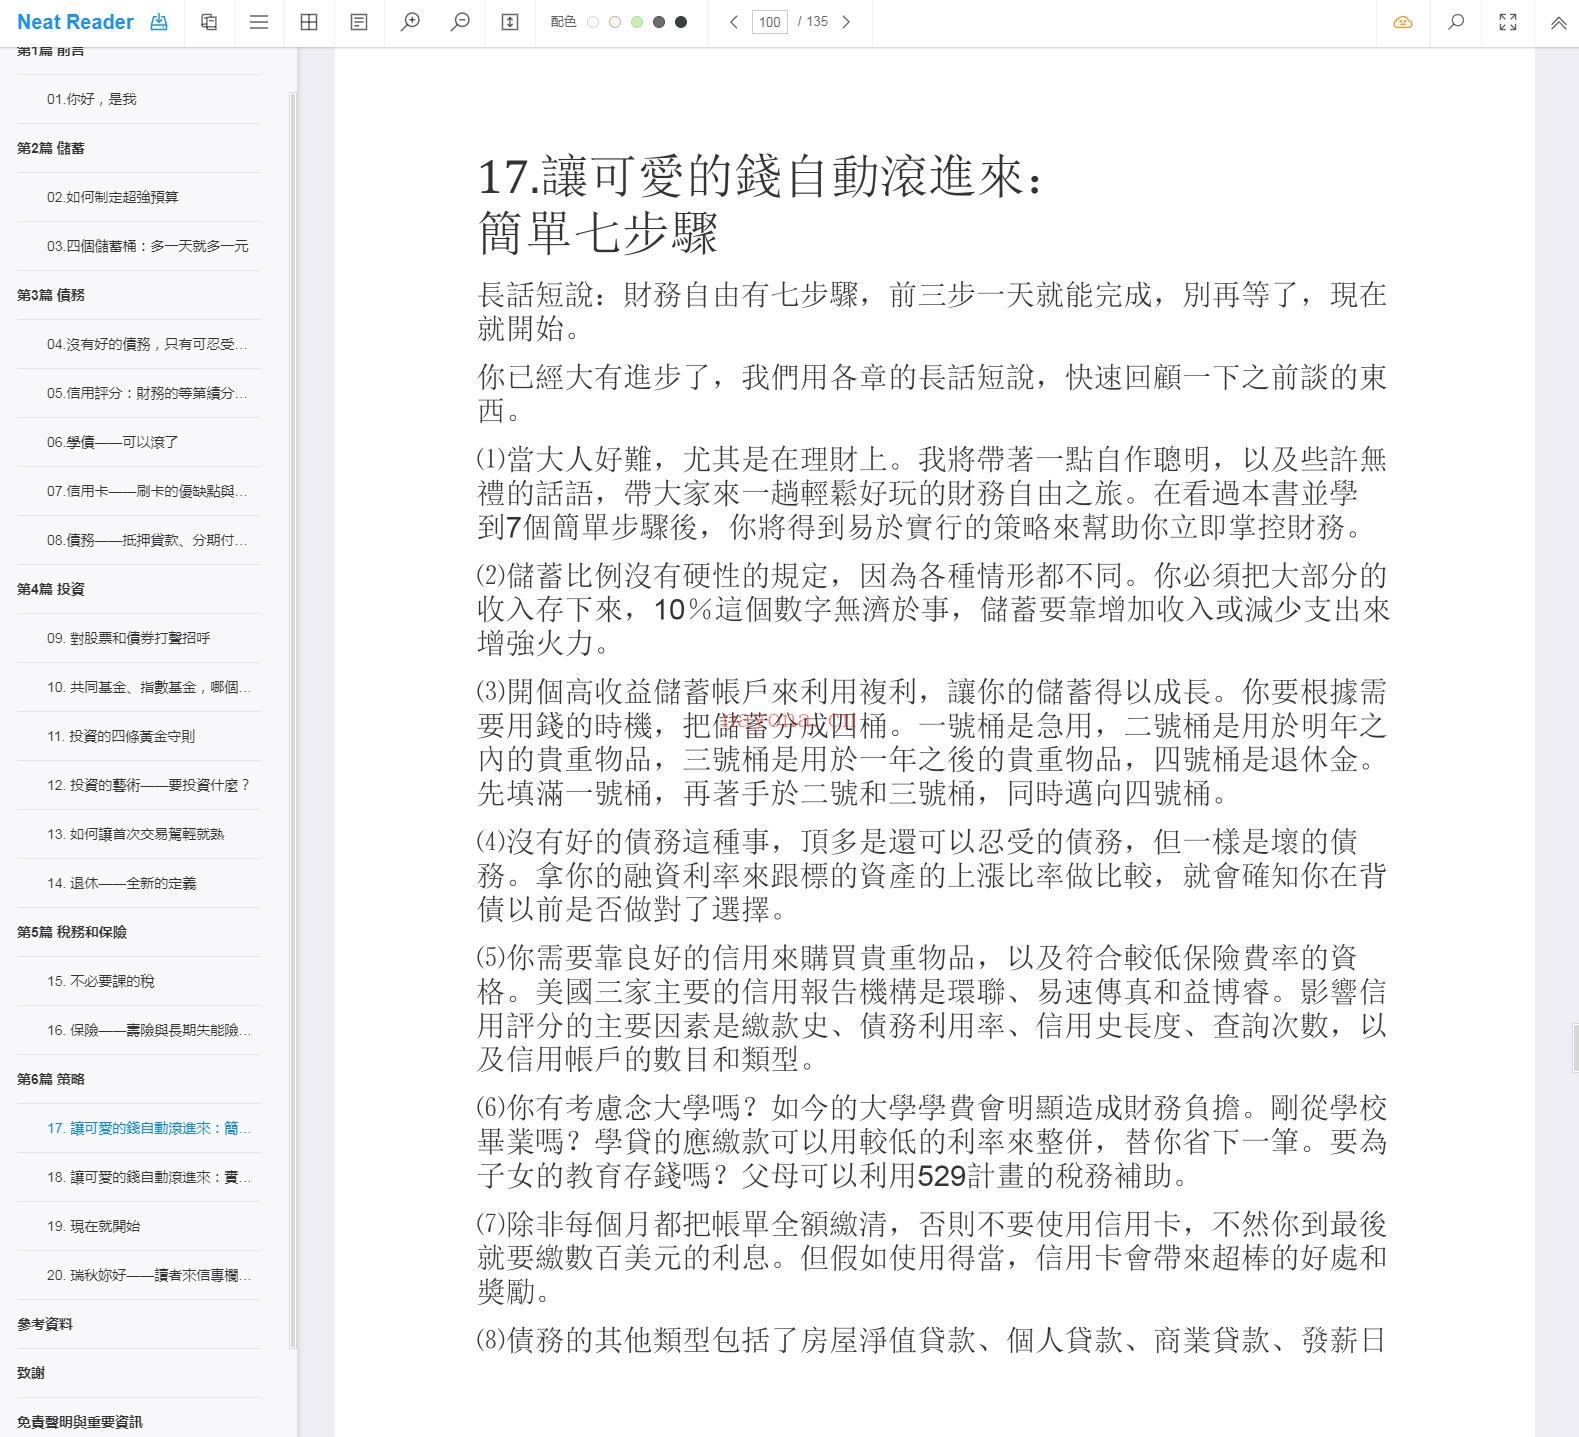Click the page number field showing 100
This screenshot has height=1437, width=1579.
pyautogui.click(x=769, y=22)
